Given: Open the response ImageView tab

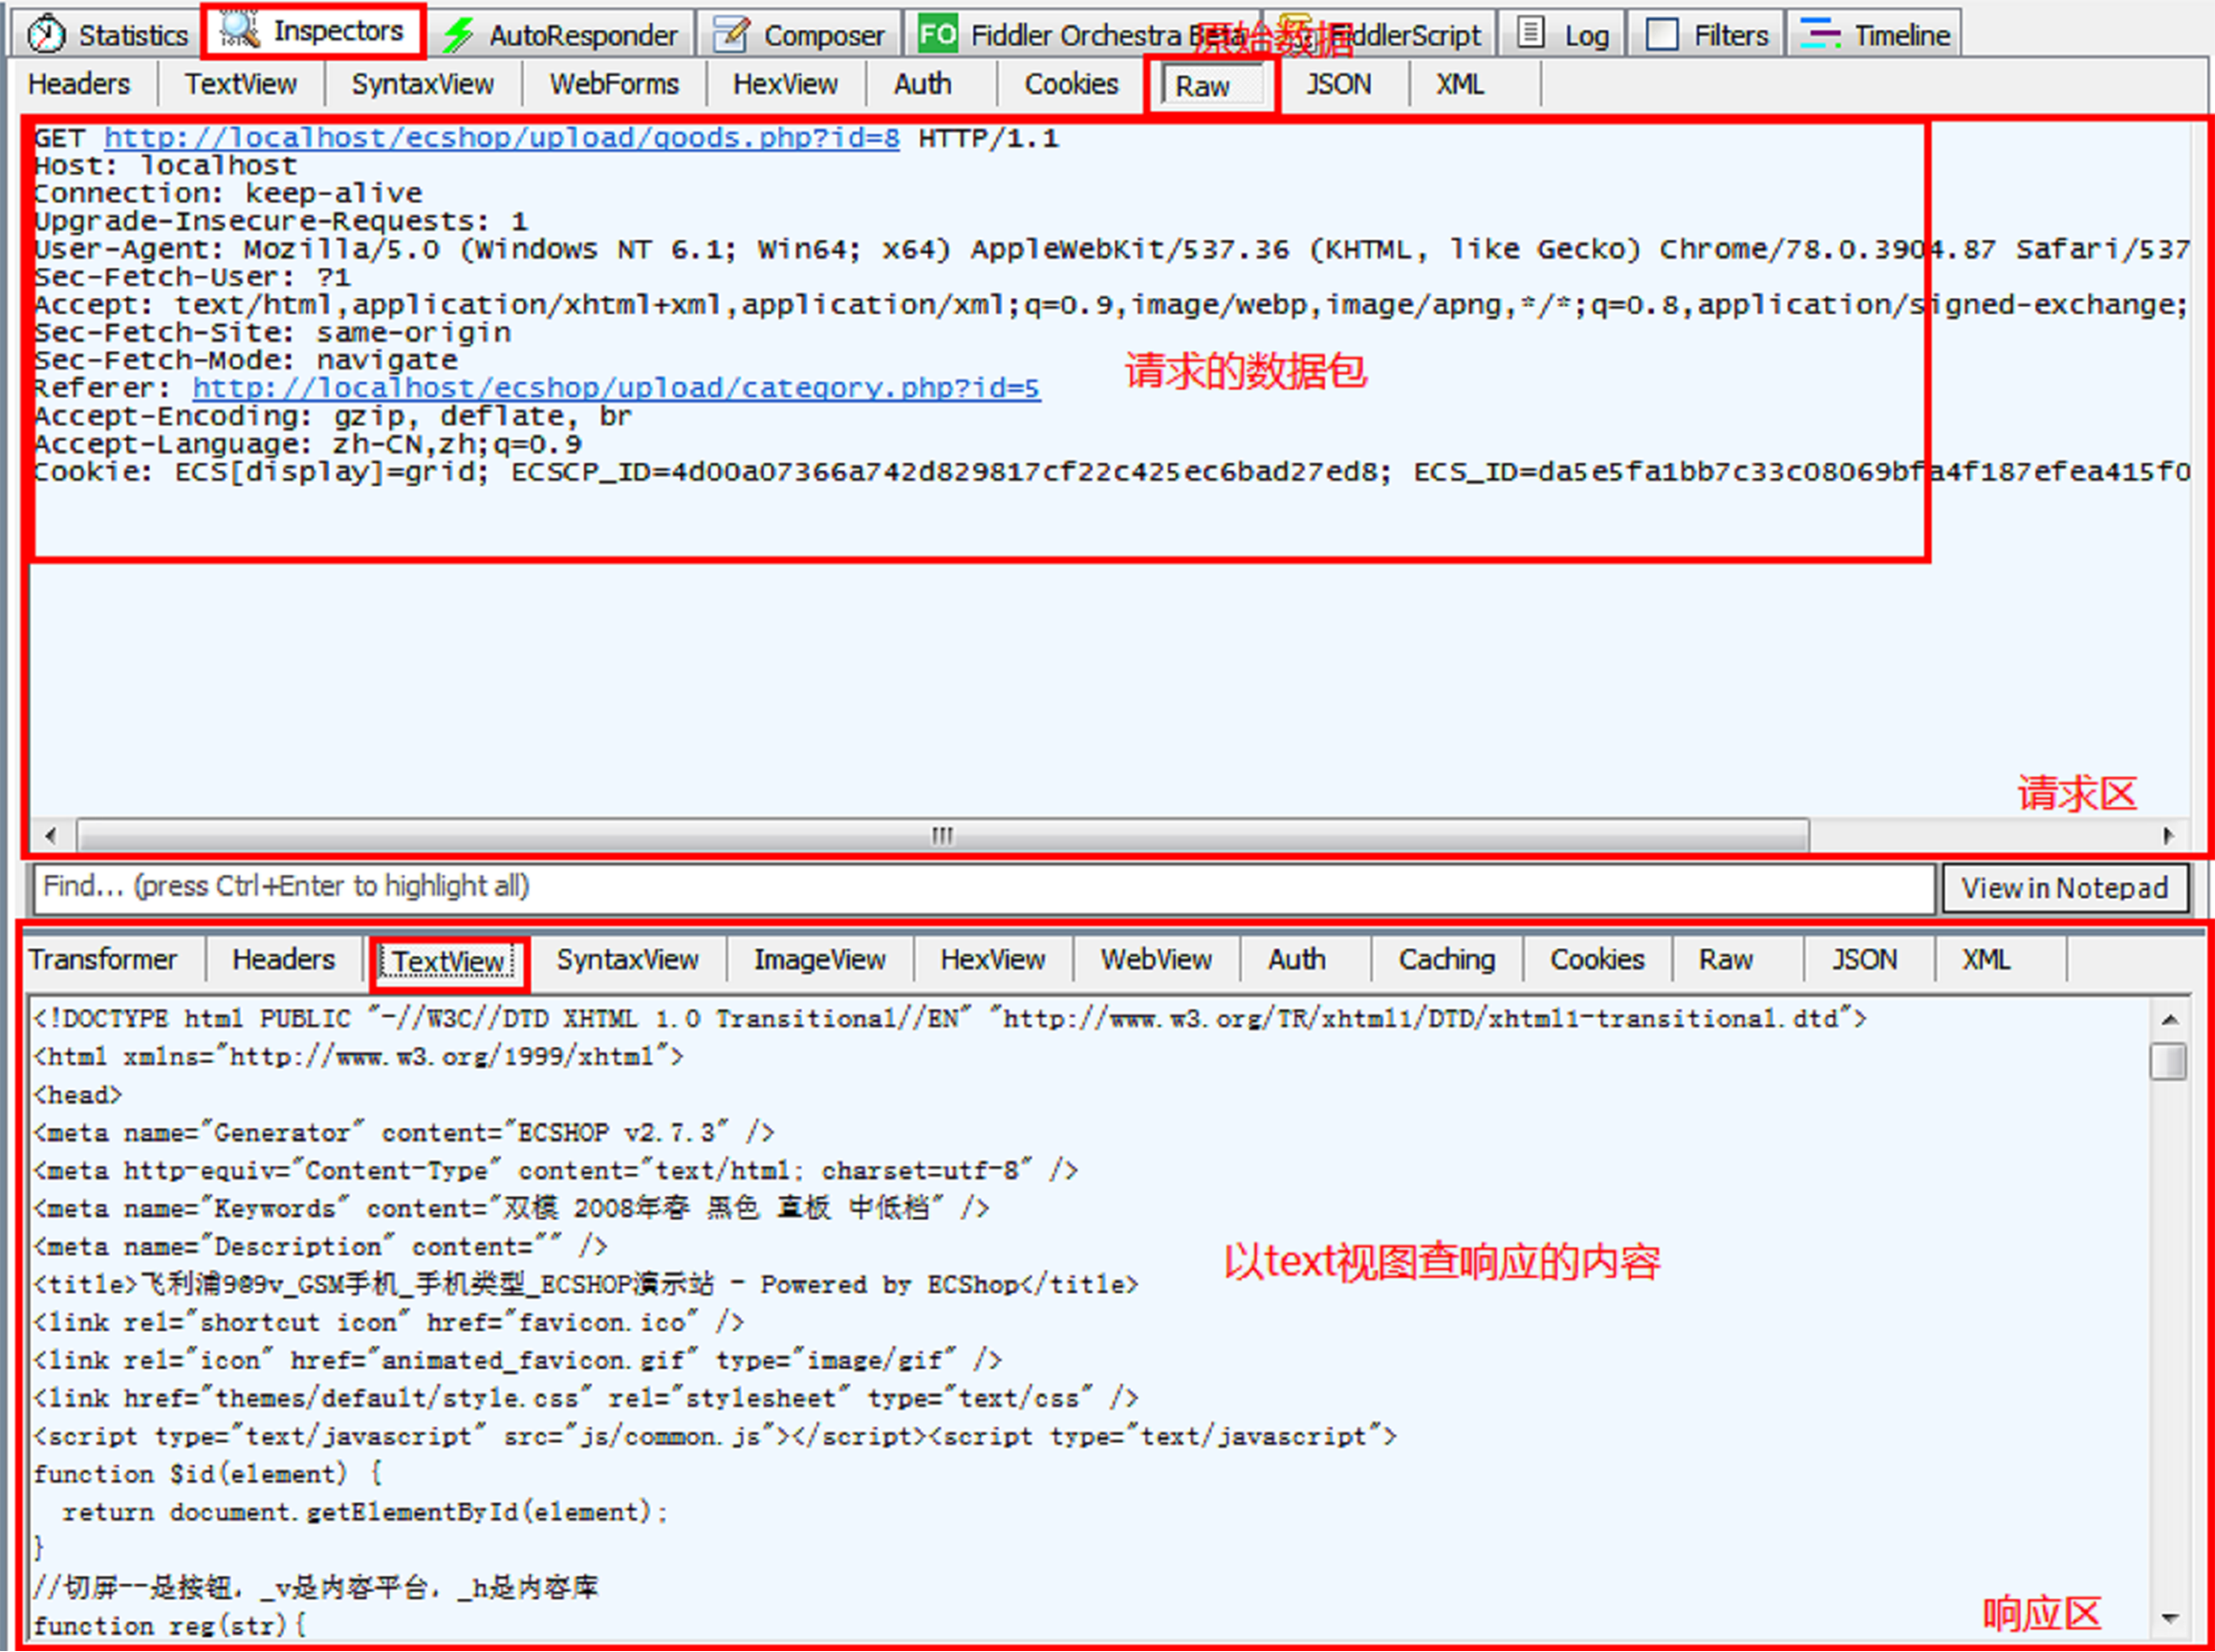Looking at the screenshot, I should tap(819, 960).
